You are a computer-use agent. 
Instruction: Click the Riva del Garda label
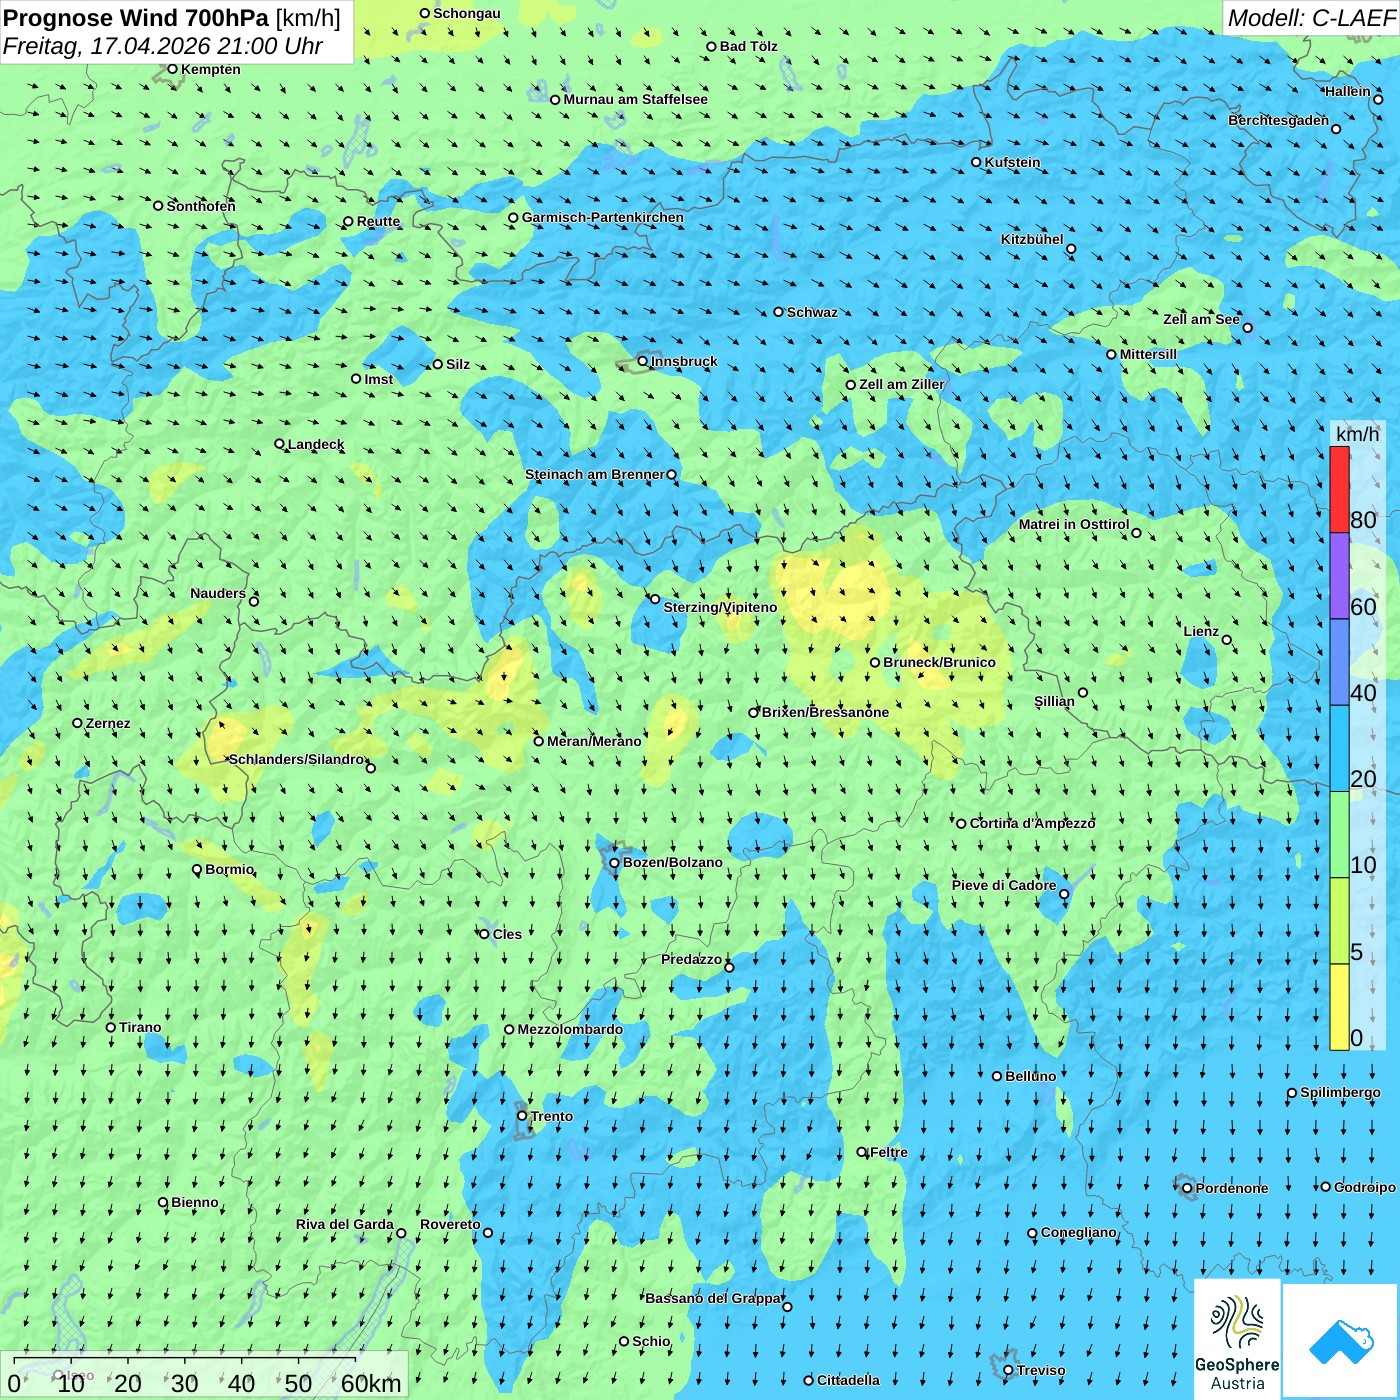tap(345, 1224)
